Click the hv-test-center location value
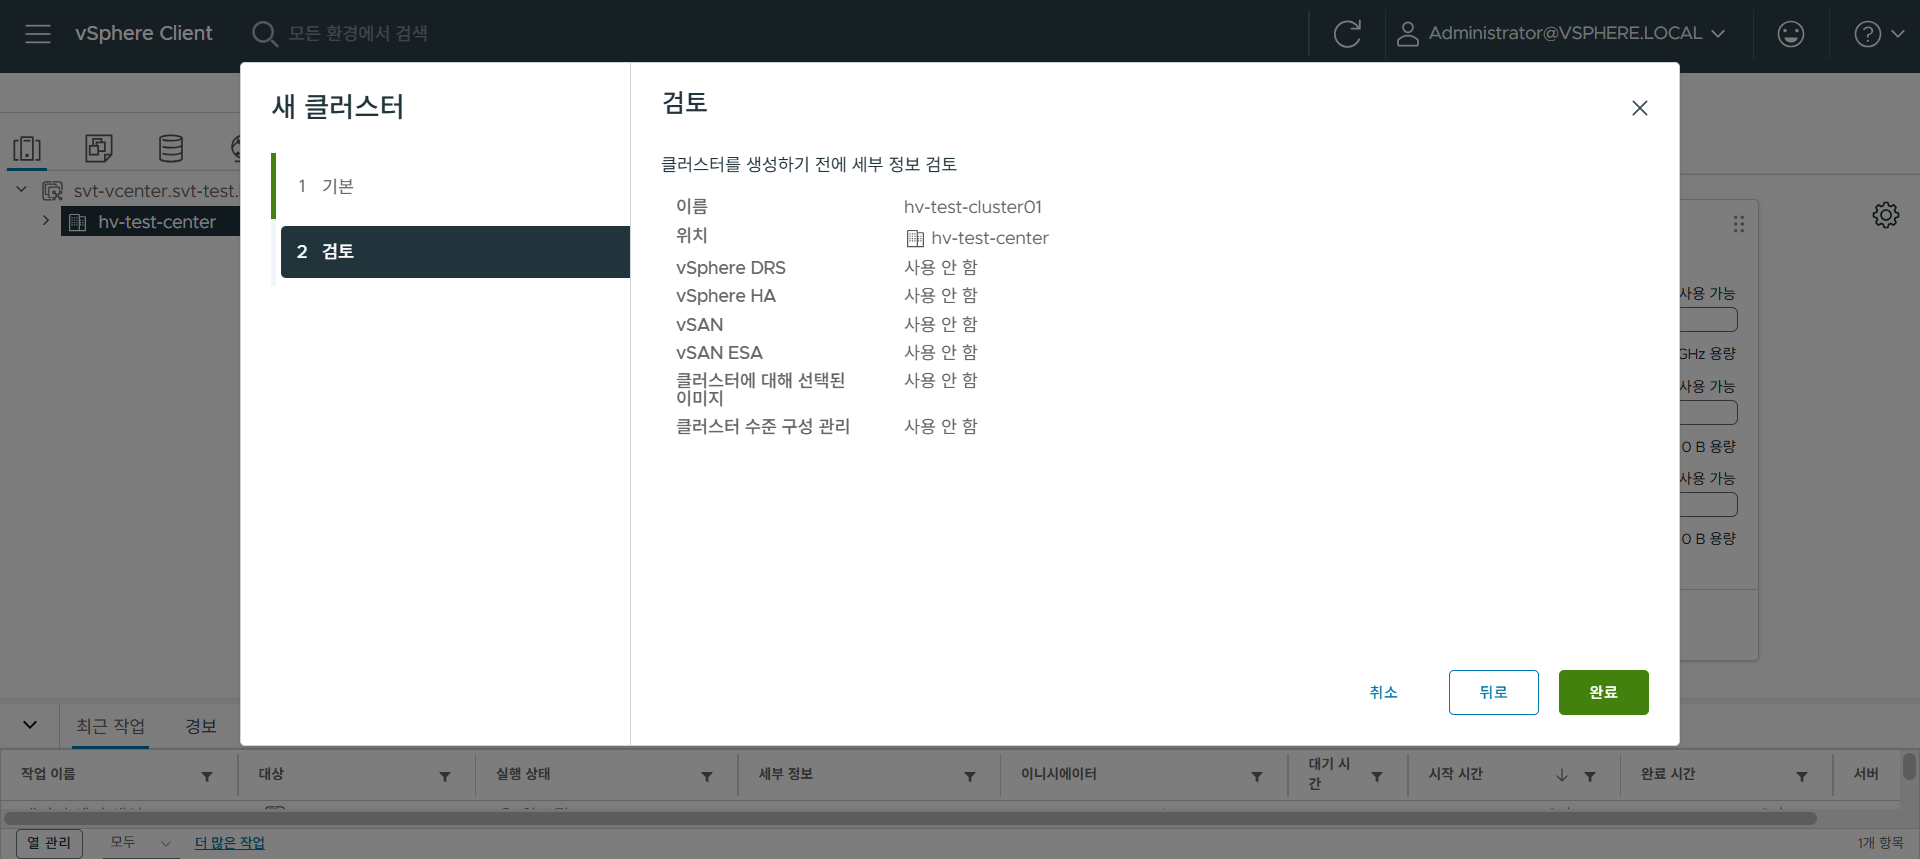The height and width of the screenshot is (859, 1920). [990, 238]
